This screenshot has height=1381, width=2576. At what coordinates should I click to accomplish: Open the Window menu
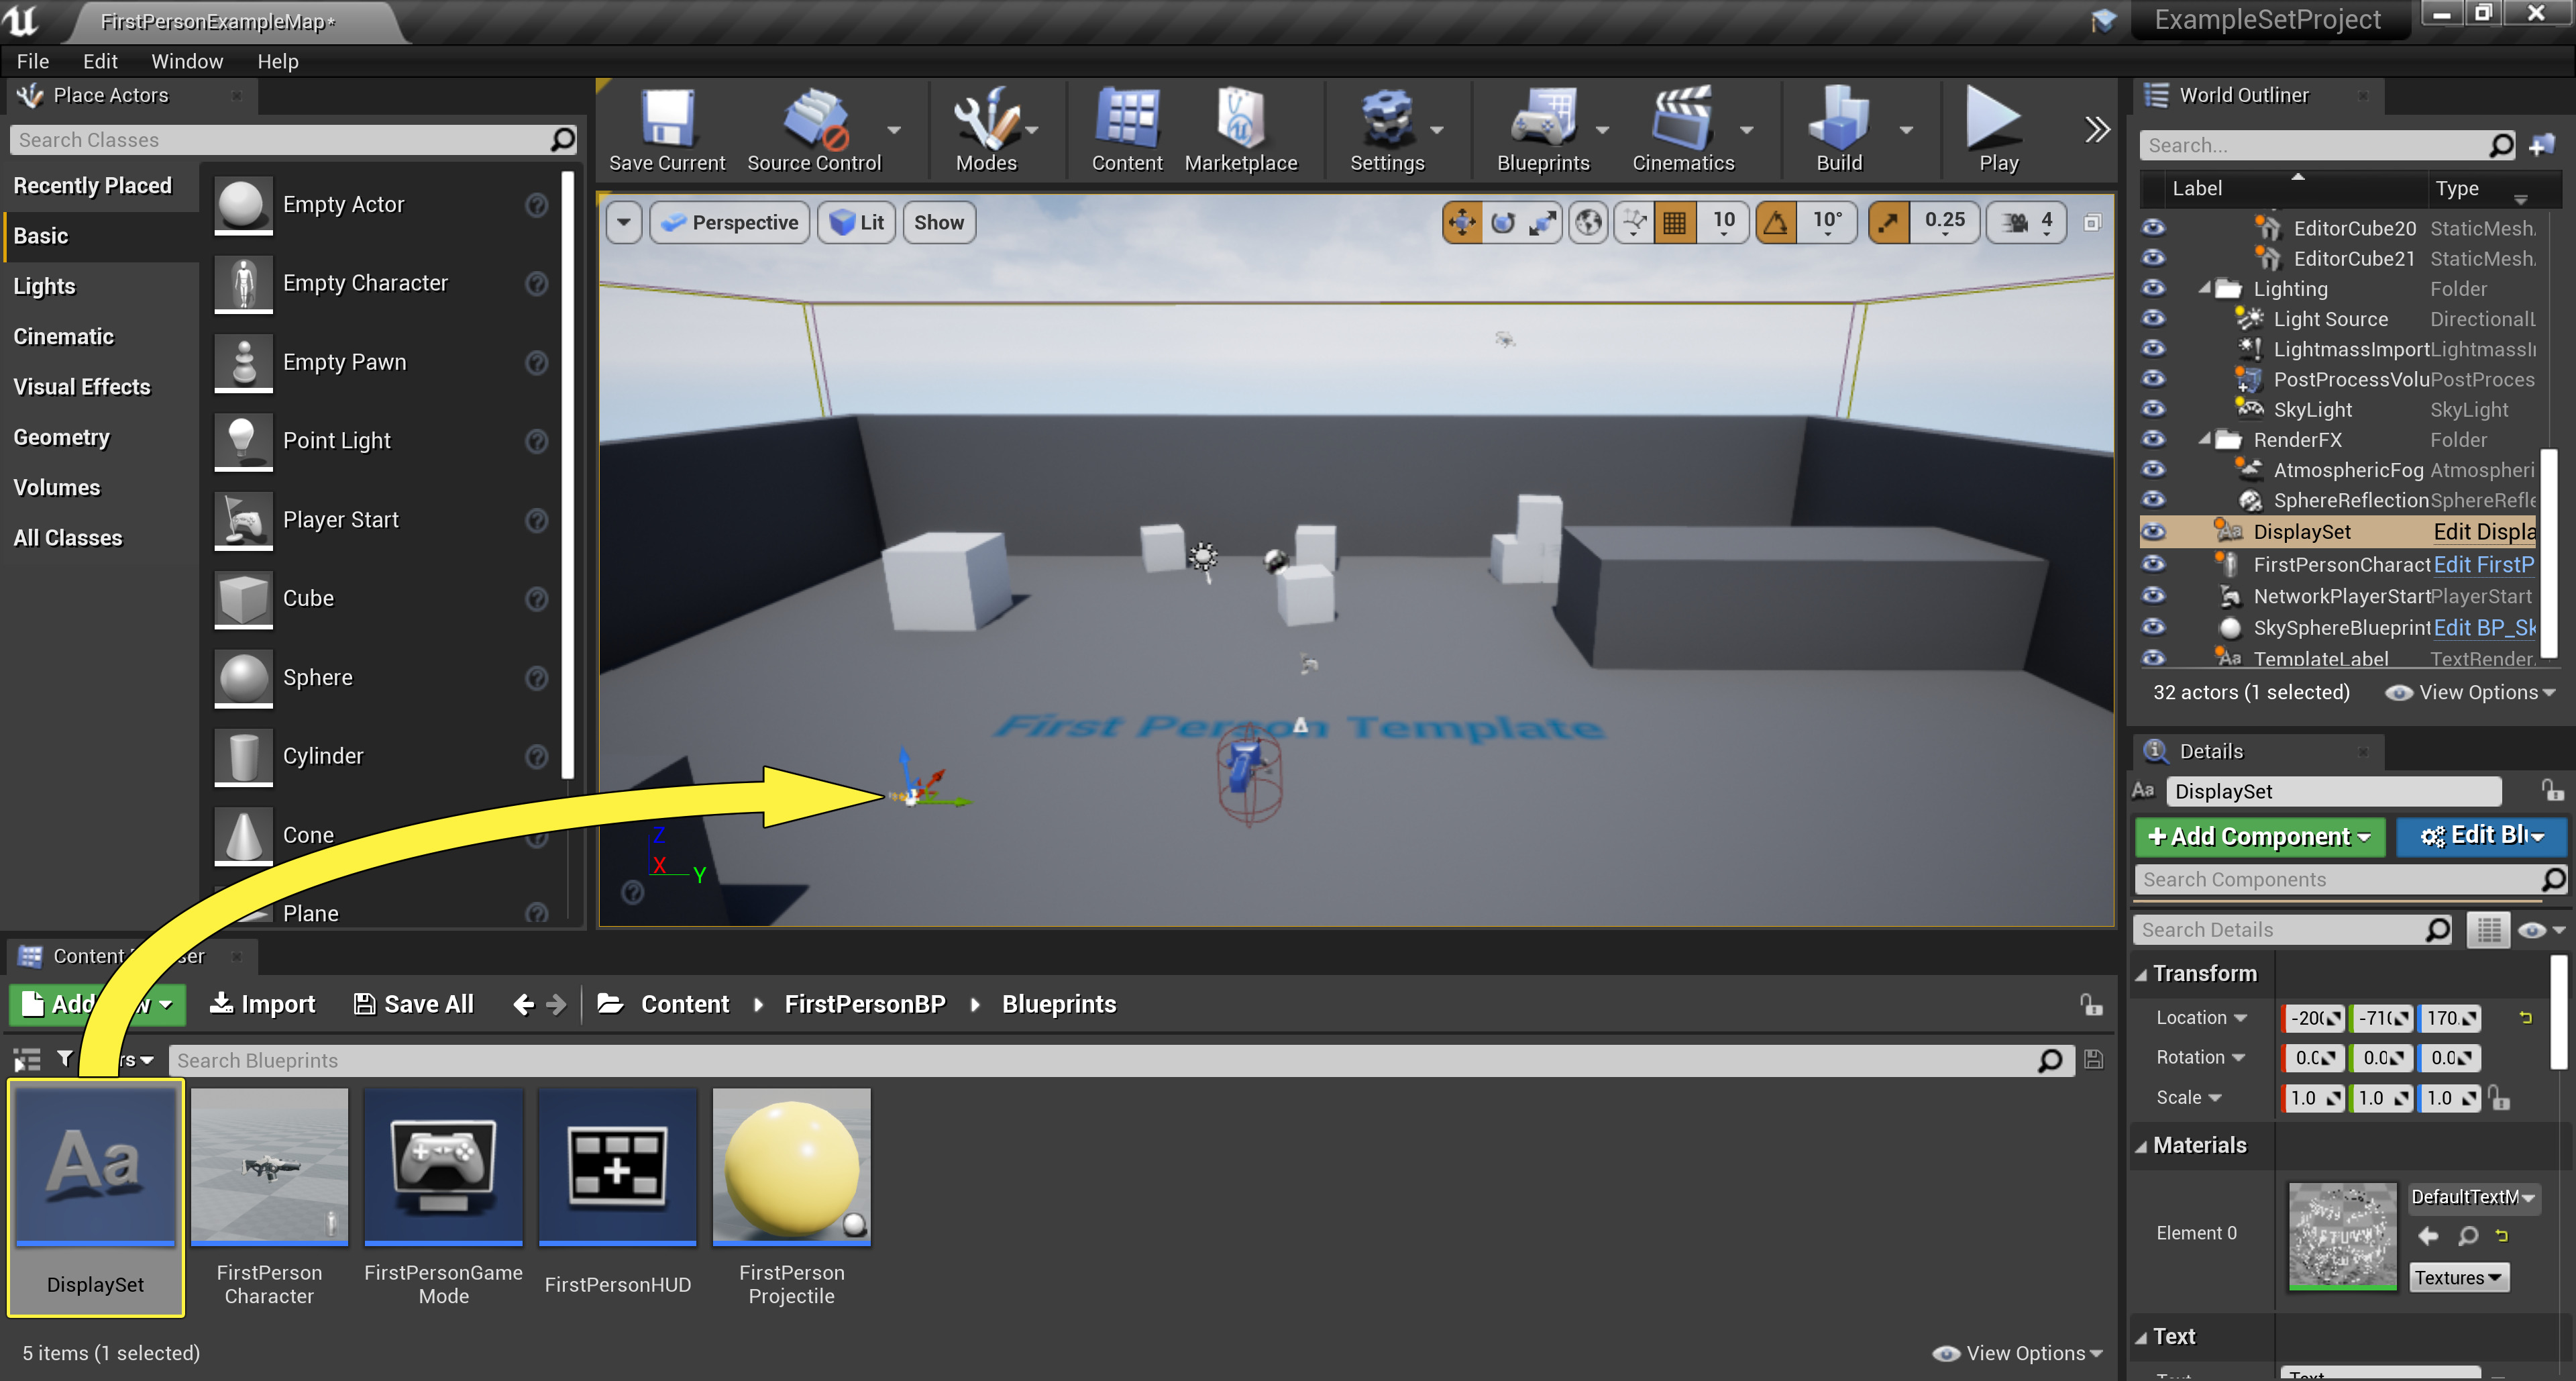click(186, 61)
